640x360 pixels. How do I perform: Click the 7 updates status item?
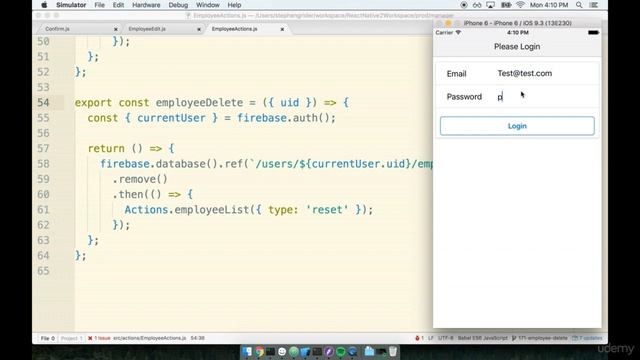click(587, 338)
